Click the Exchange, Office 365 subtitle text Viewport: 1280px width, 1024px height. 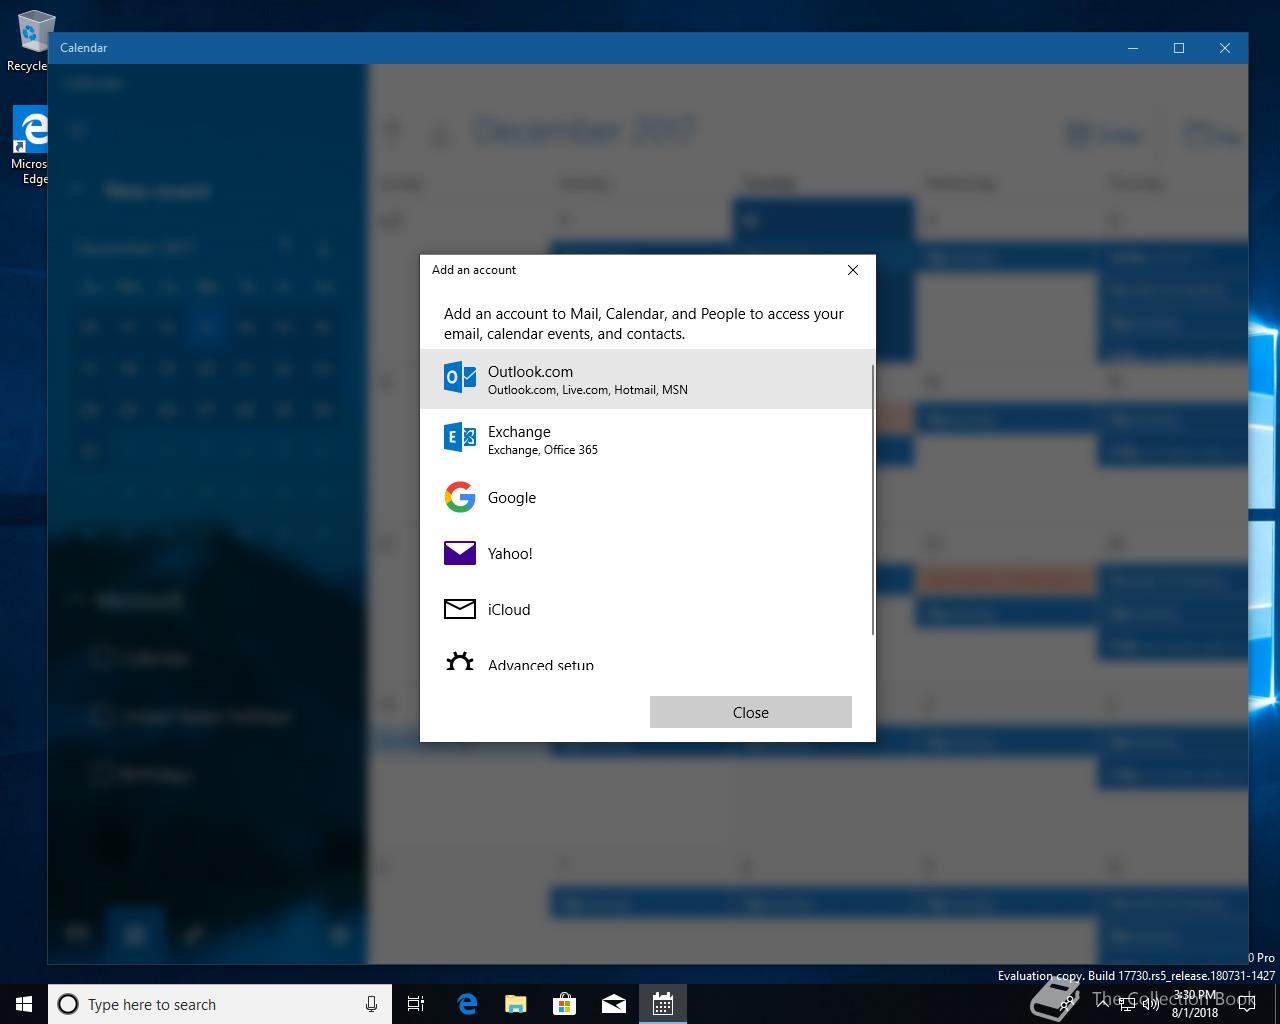[543, 450]
